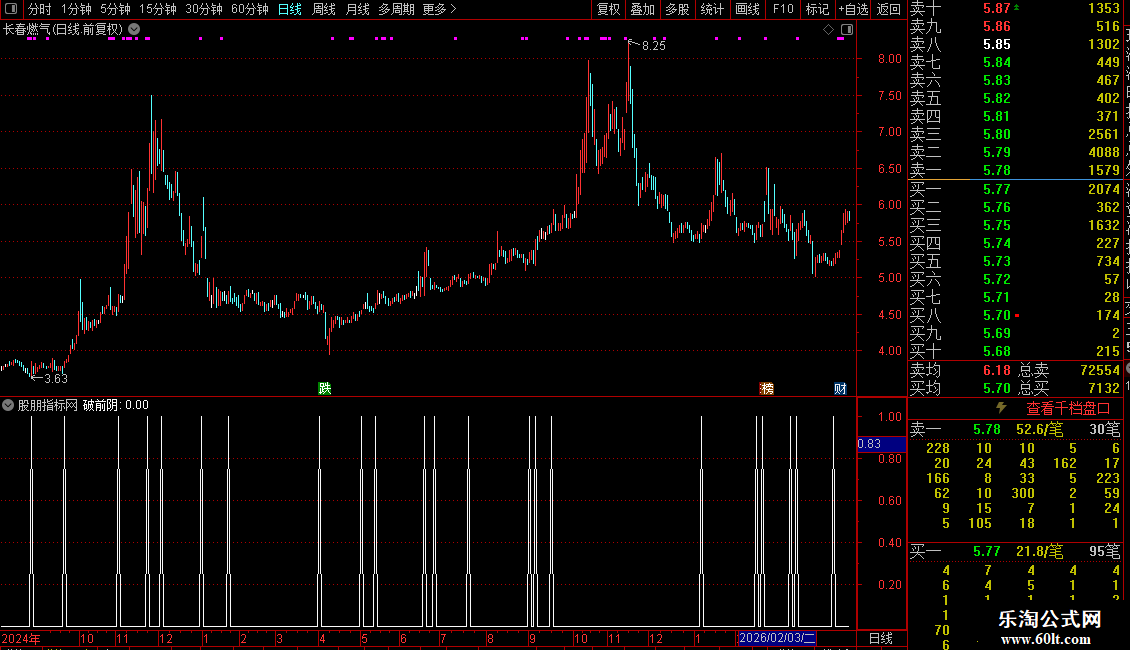Switch to the 周线 weekly tab
Screen dimensions: 1130x650
tap(324, 9)
